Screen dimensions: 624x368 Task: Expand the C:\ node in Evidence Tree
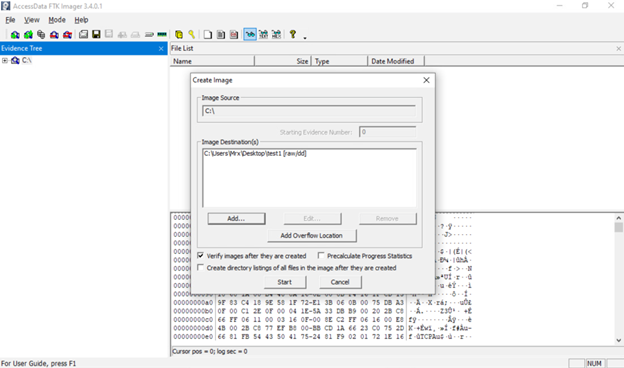(x=5, y=60)
